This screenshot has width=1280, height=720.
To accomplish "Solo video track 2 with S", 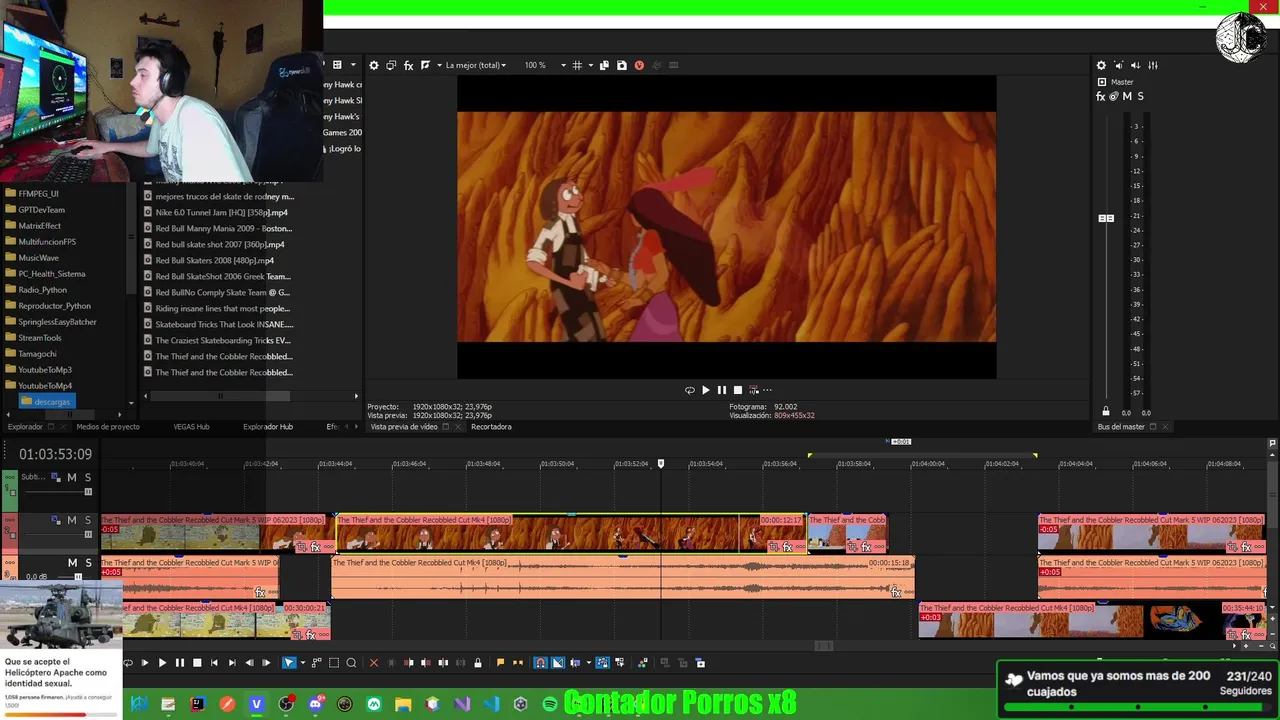I will coord(87,521).
